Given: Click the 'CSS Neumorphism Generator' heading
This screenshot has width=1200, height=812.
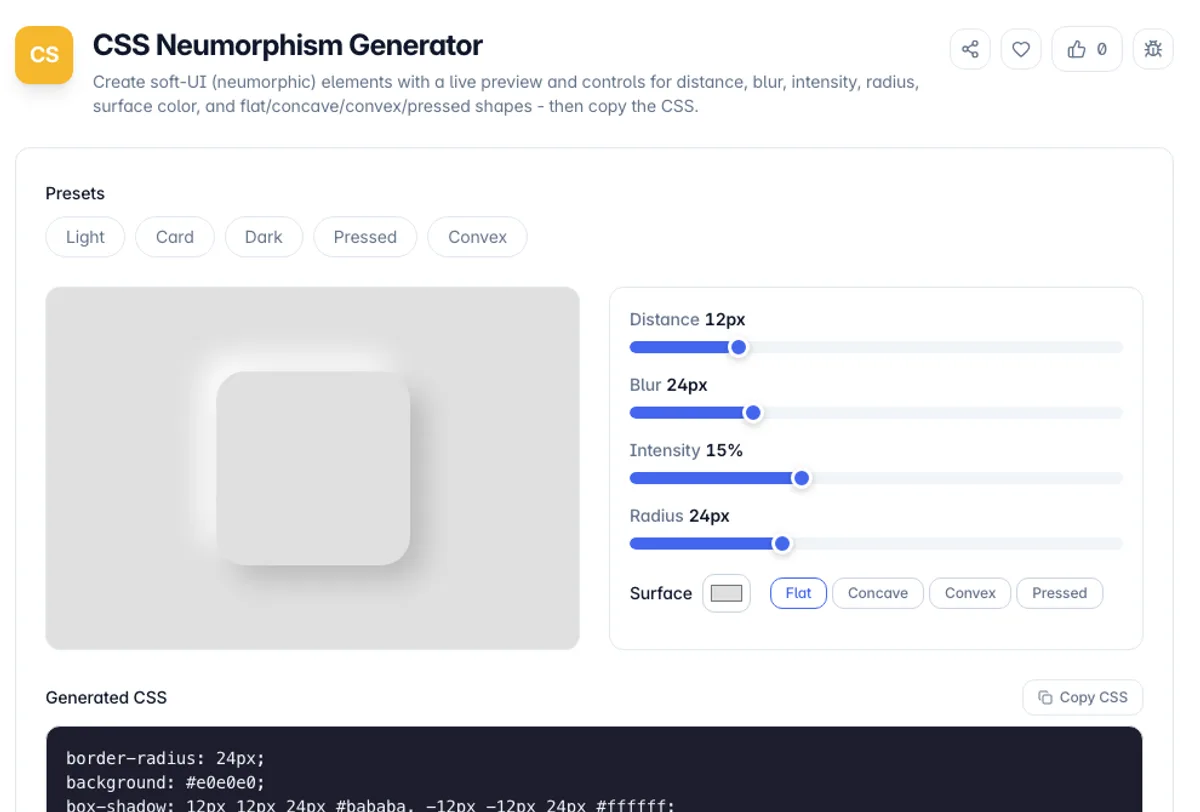Looking at the screenshot, I should [288, 45].
